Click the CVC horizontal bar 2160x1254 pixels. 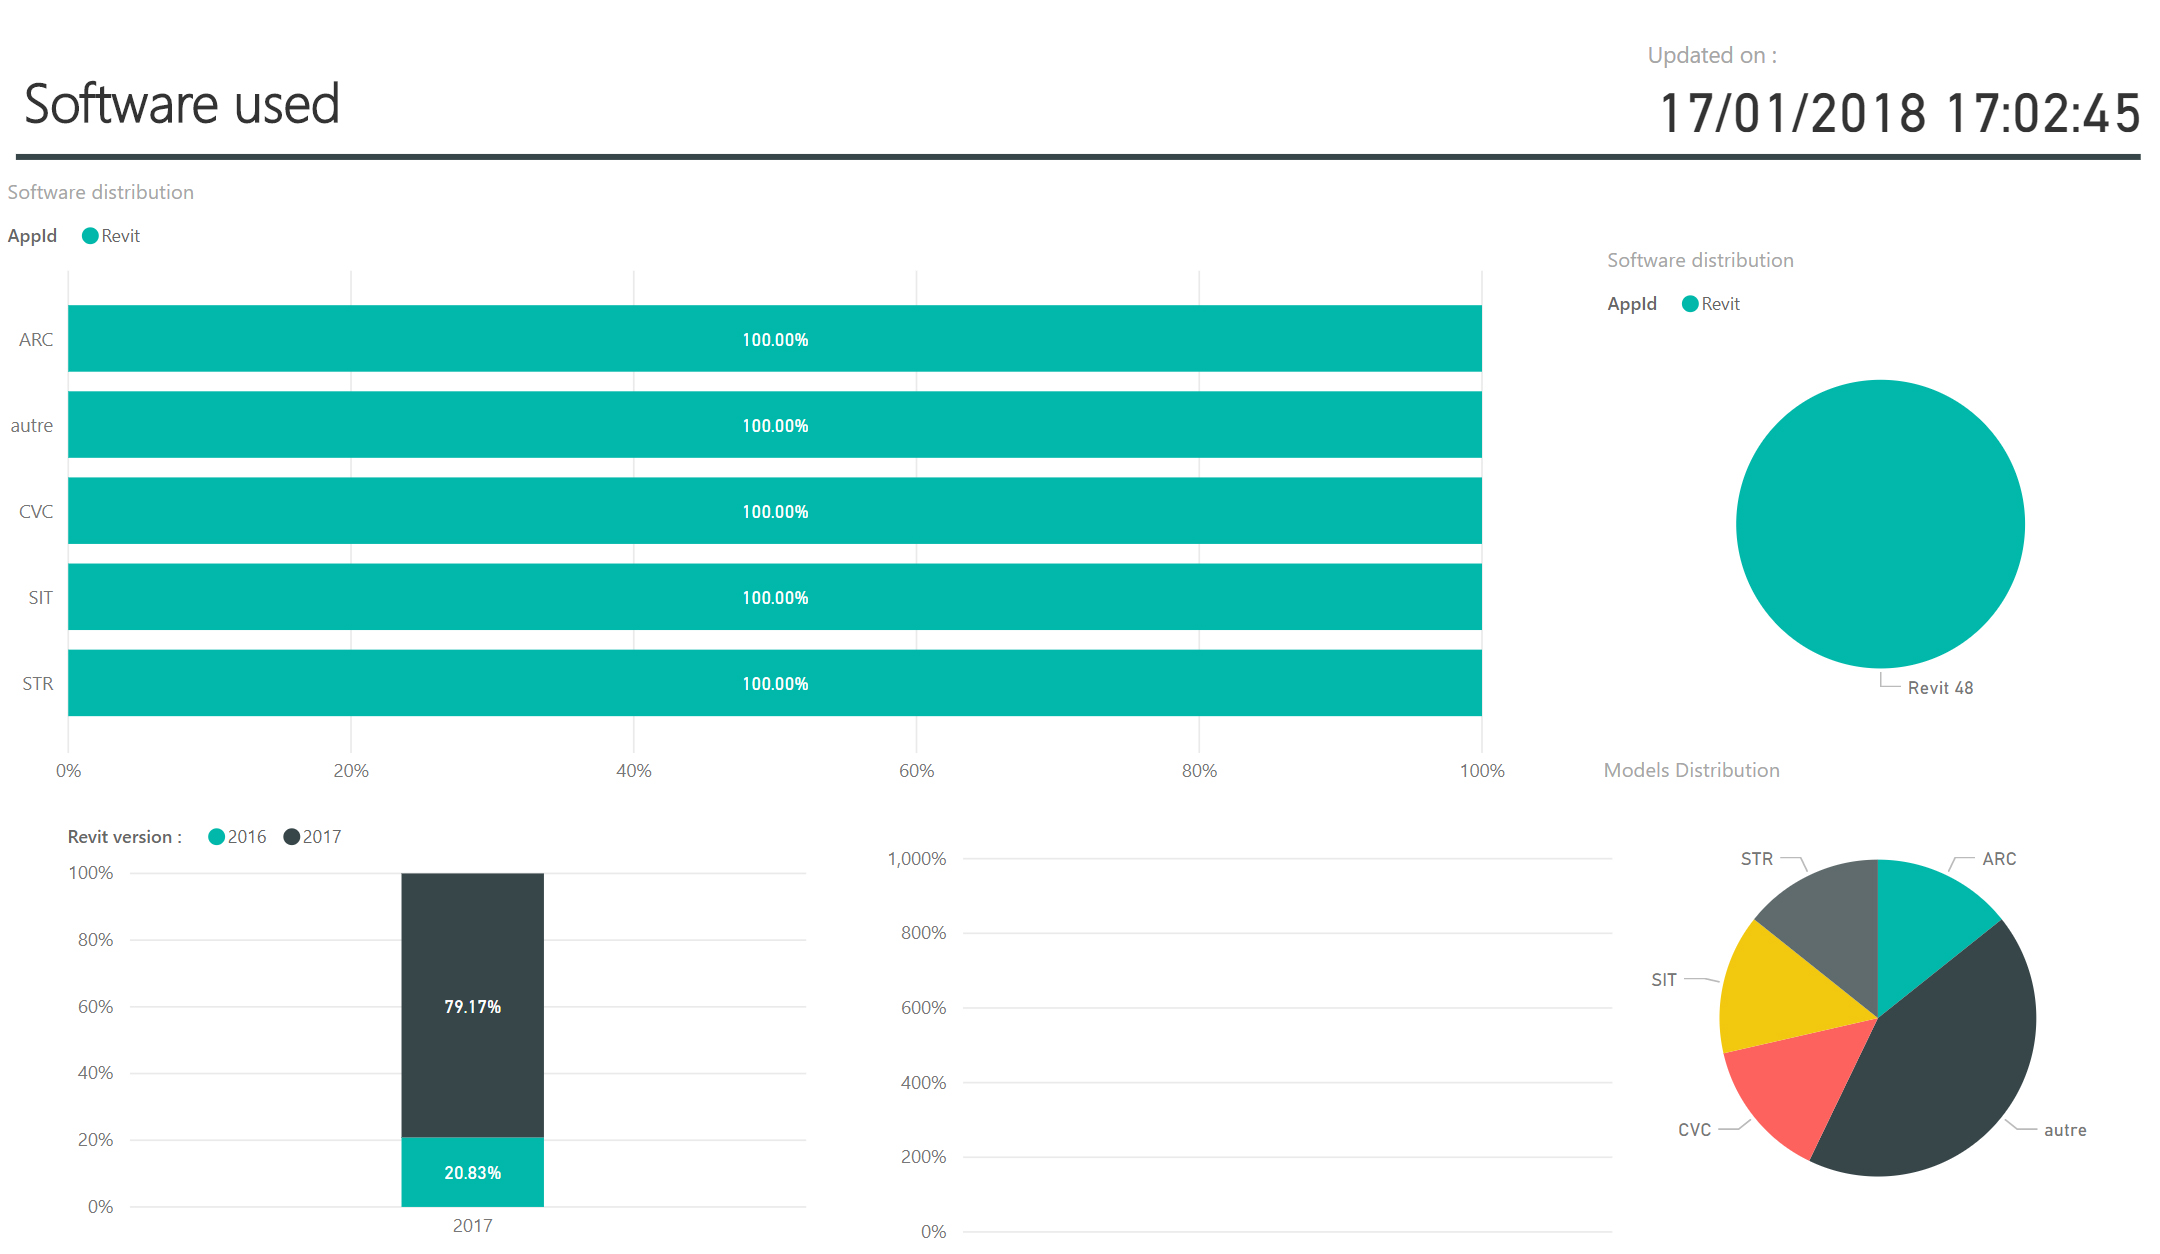(x=775, y=511)
